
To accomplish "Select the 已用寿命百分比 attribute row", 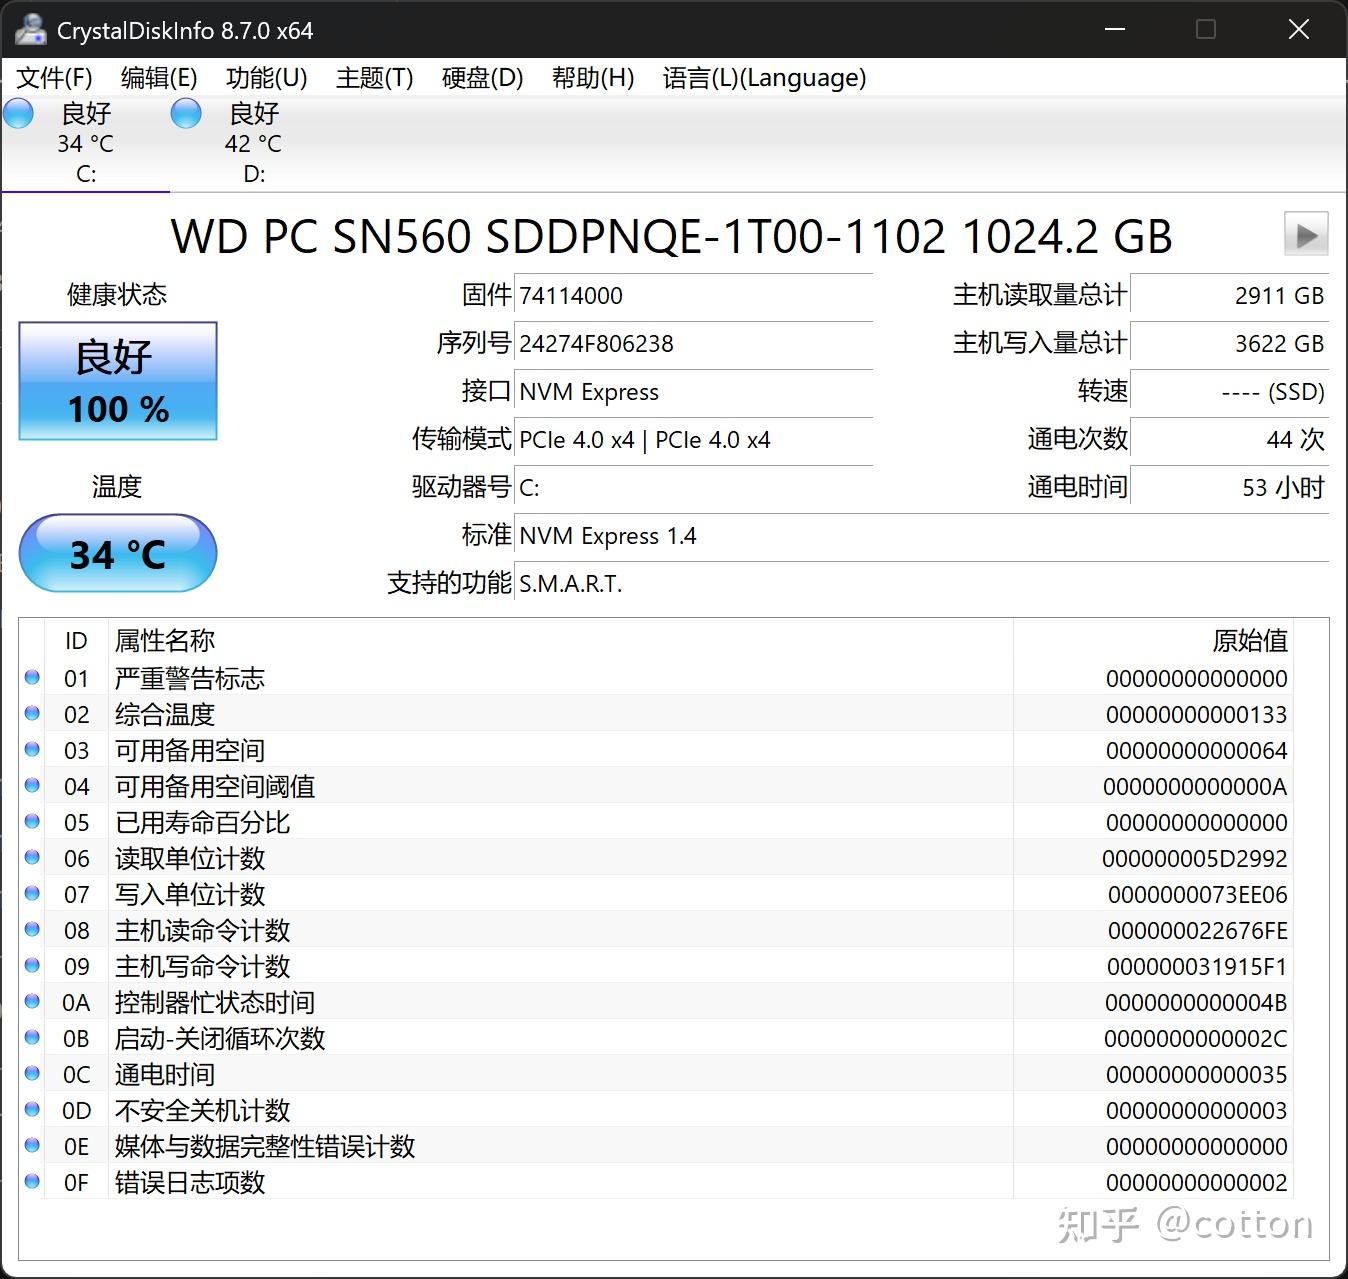I will point(656,822).
